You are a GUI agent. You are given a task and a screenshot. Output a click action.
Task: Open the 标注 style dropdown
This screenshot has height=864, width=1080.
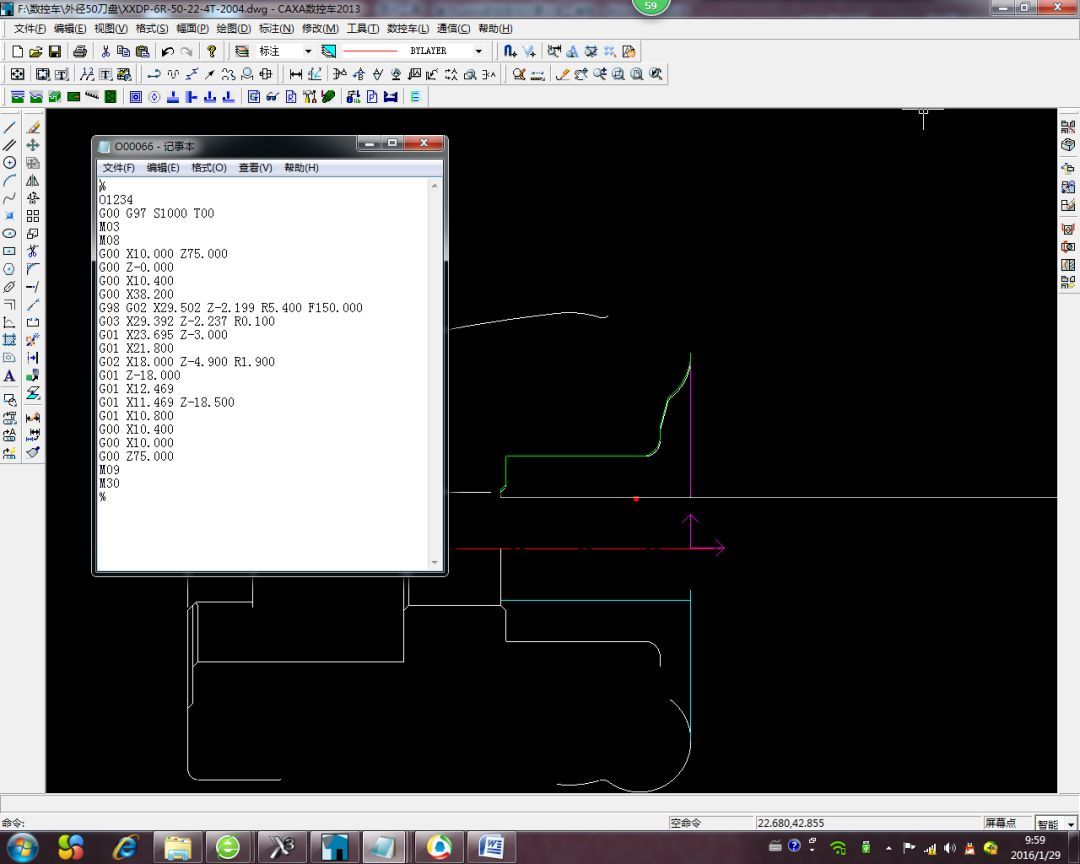tap(307, 51)
